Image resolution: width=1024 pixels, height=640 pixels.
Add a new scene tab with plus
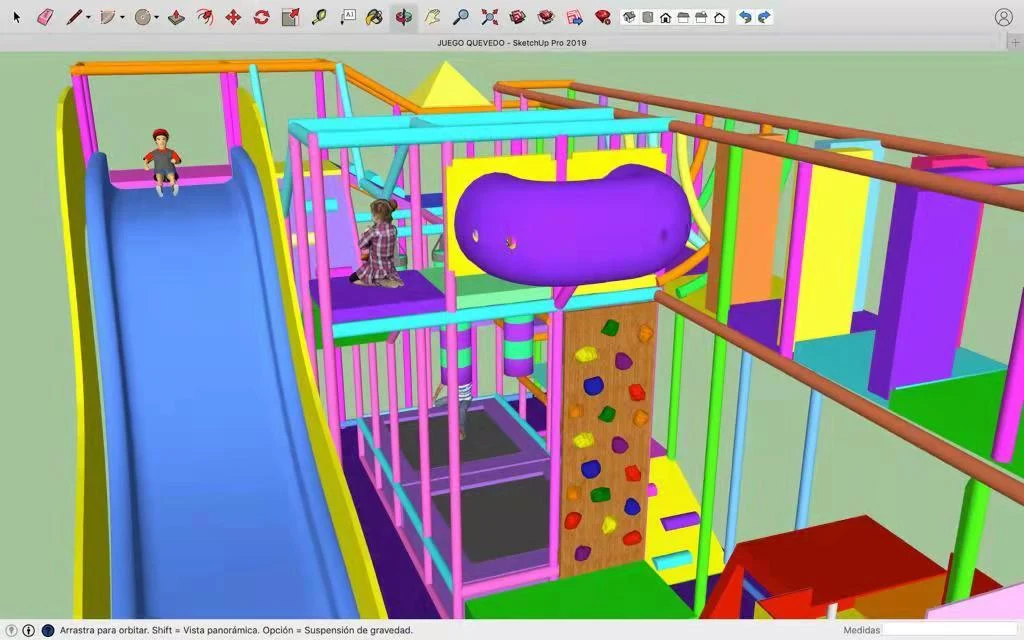pyautogui.click(x=1016, y=43)
